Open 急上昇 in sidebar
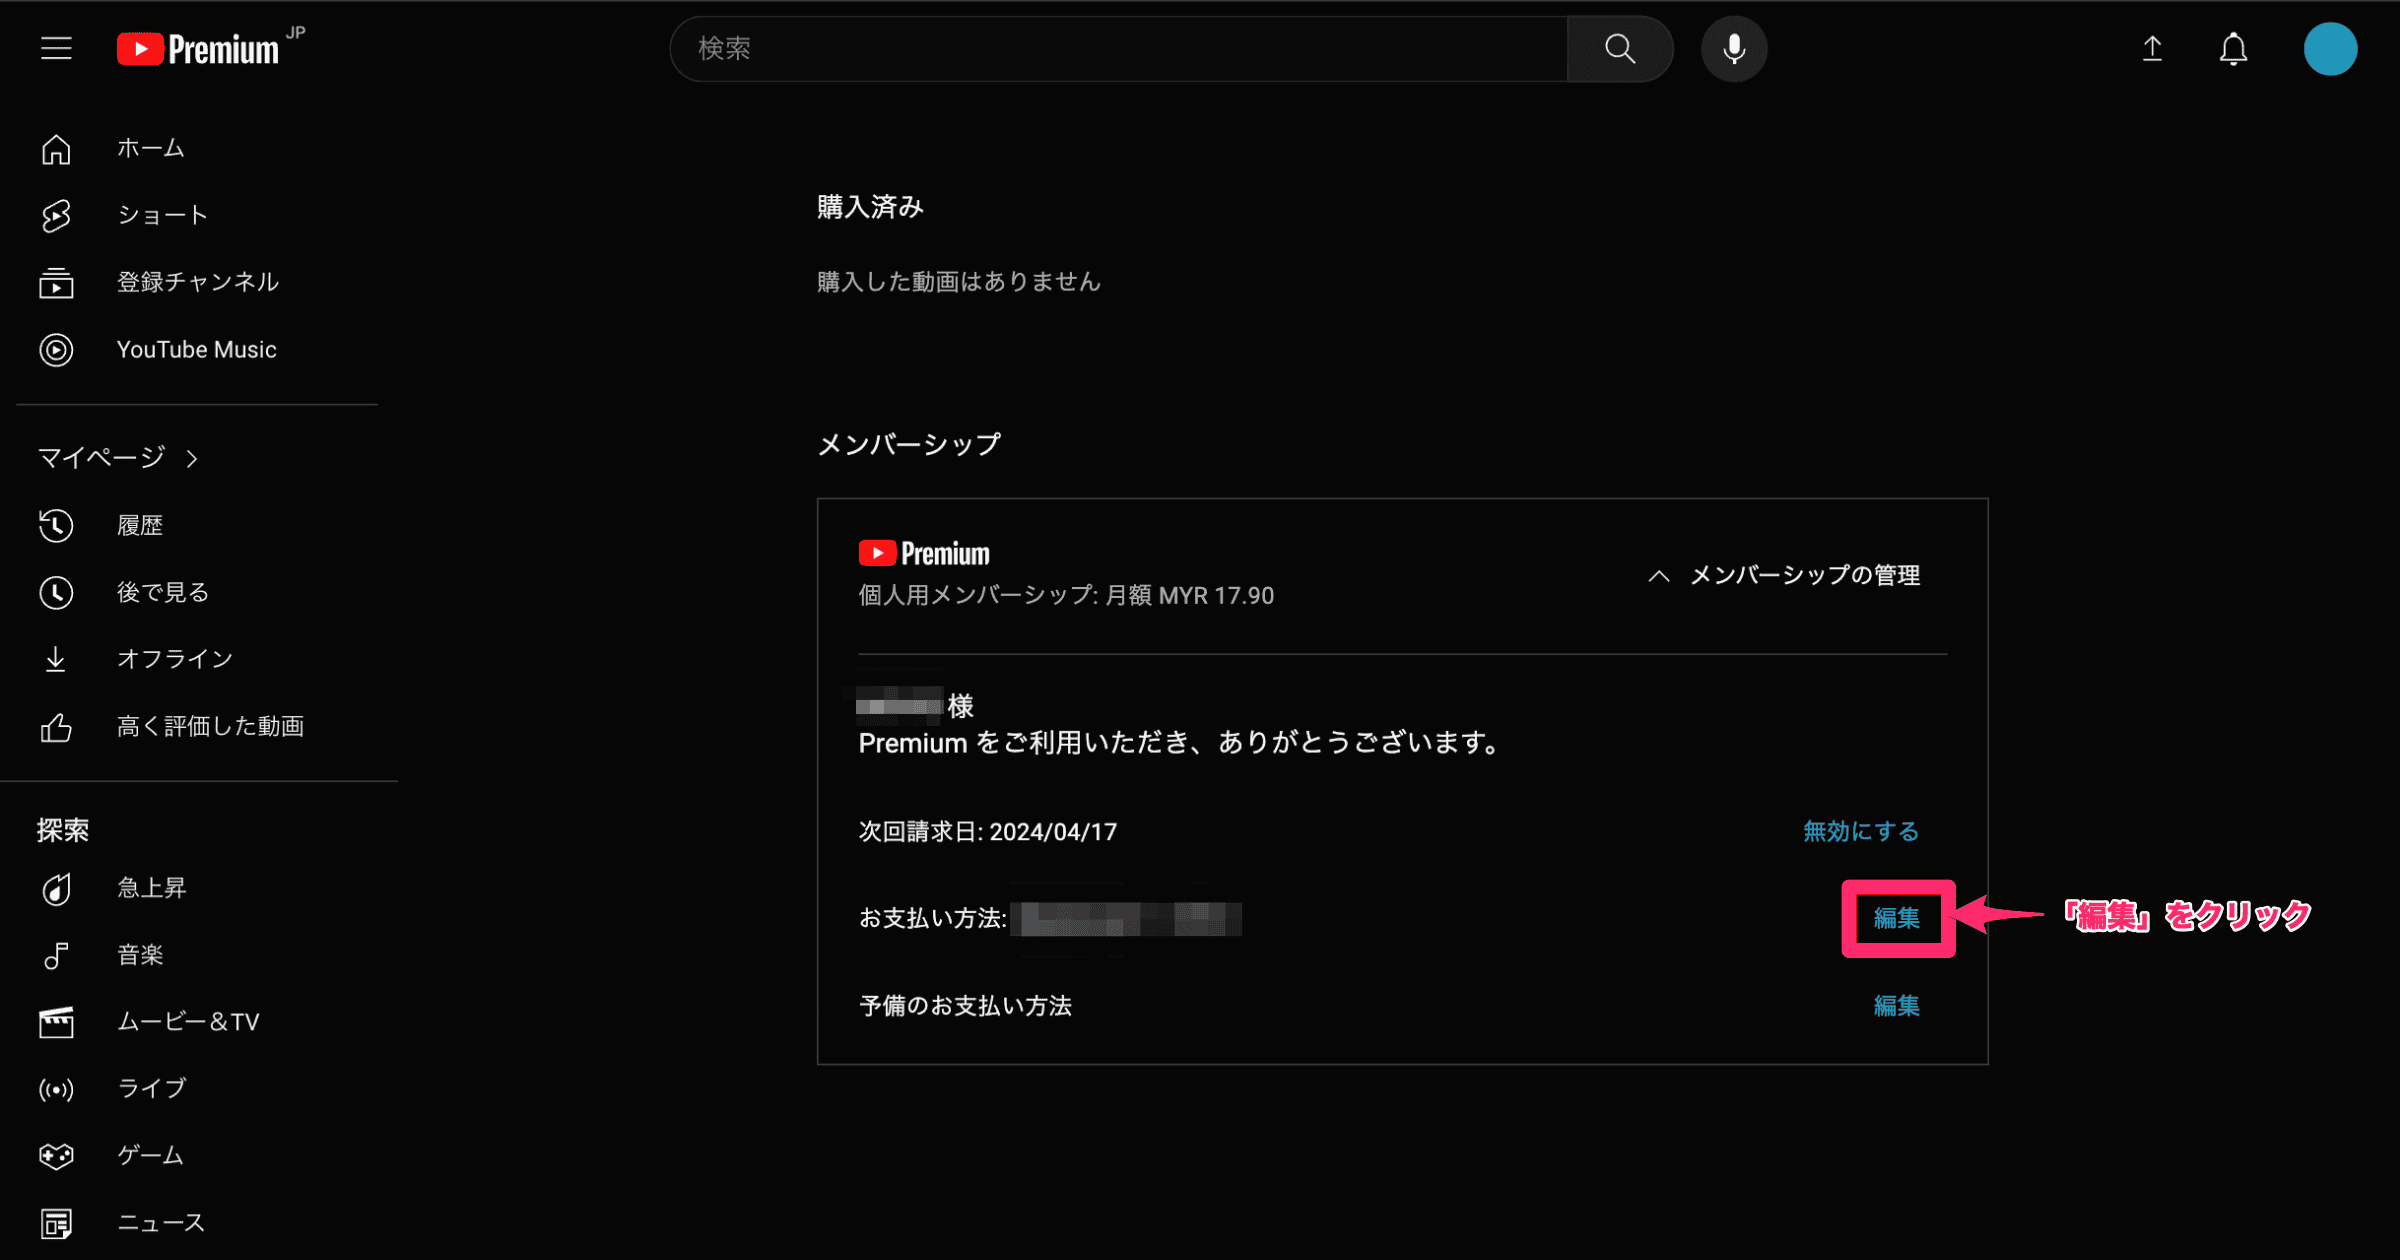Screen dimensions: 2400x1260 [x=151, y=888]
